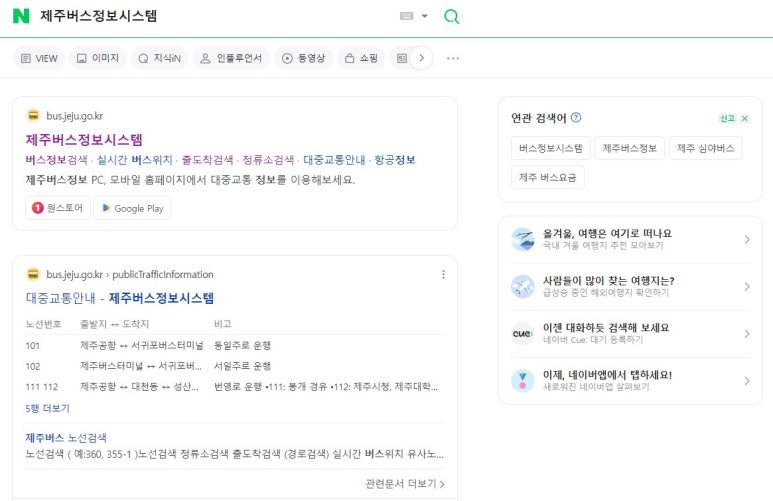Open the 대중교통안내 - 제주버스정보시스템 link

tap(120, 298)
